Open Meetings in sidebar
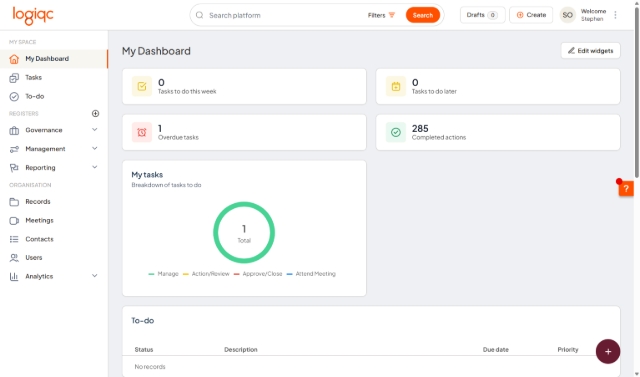Screen dimensions: 640x377 [54, 220]
